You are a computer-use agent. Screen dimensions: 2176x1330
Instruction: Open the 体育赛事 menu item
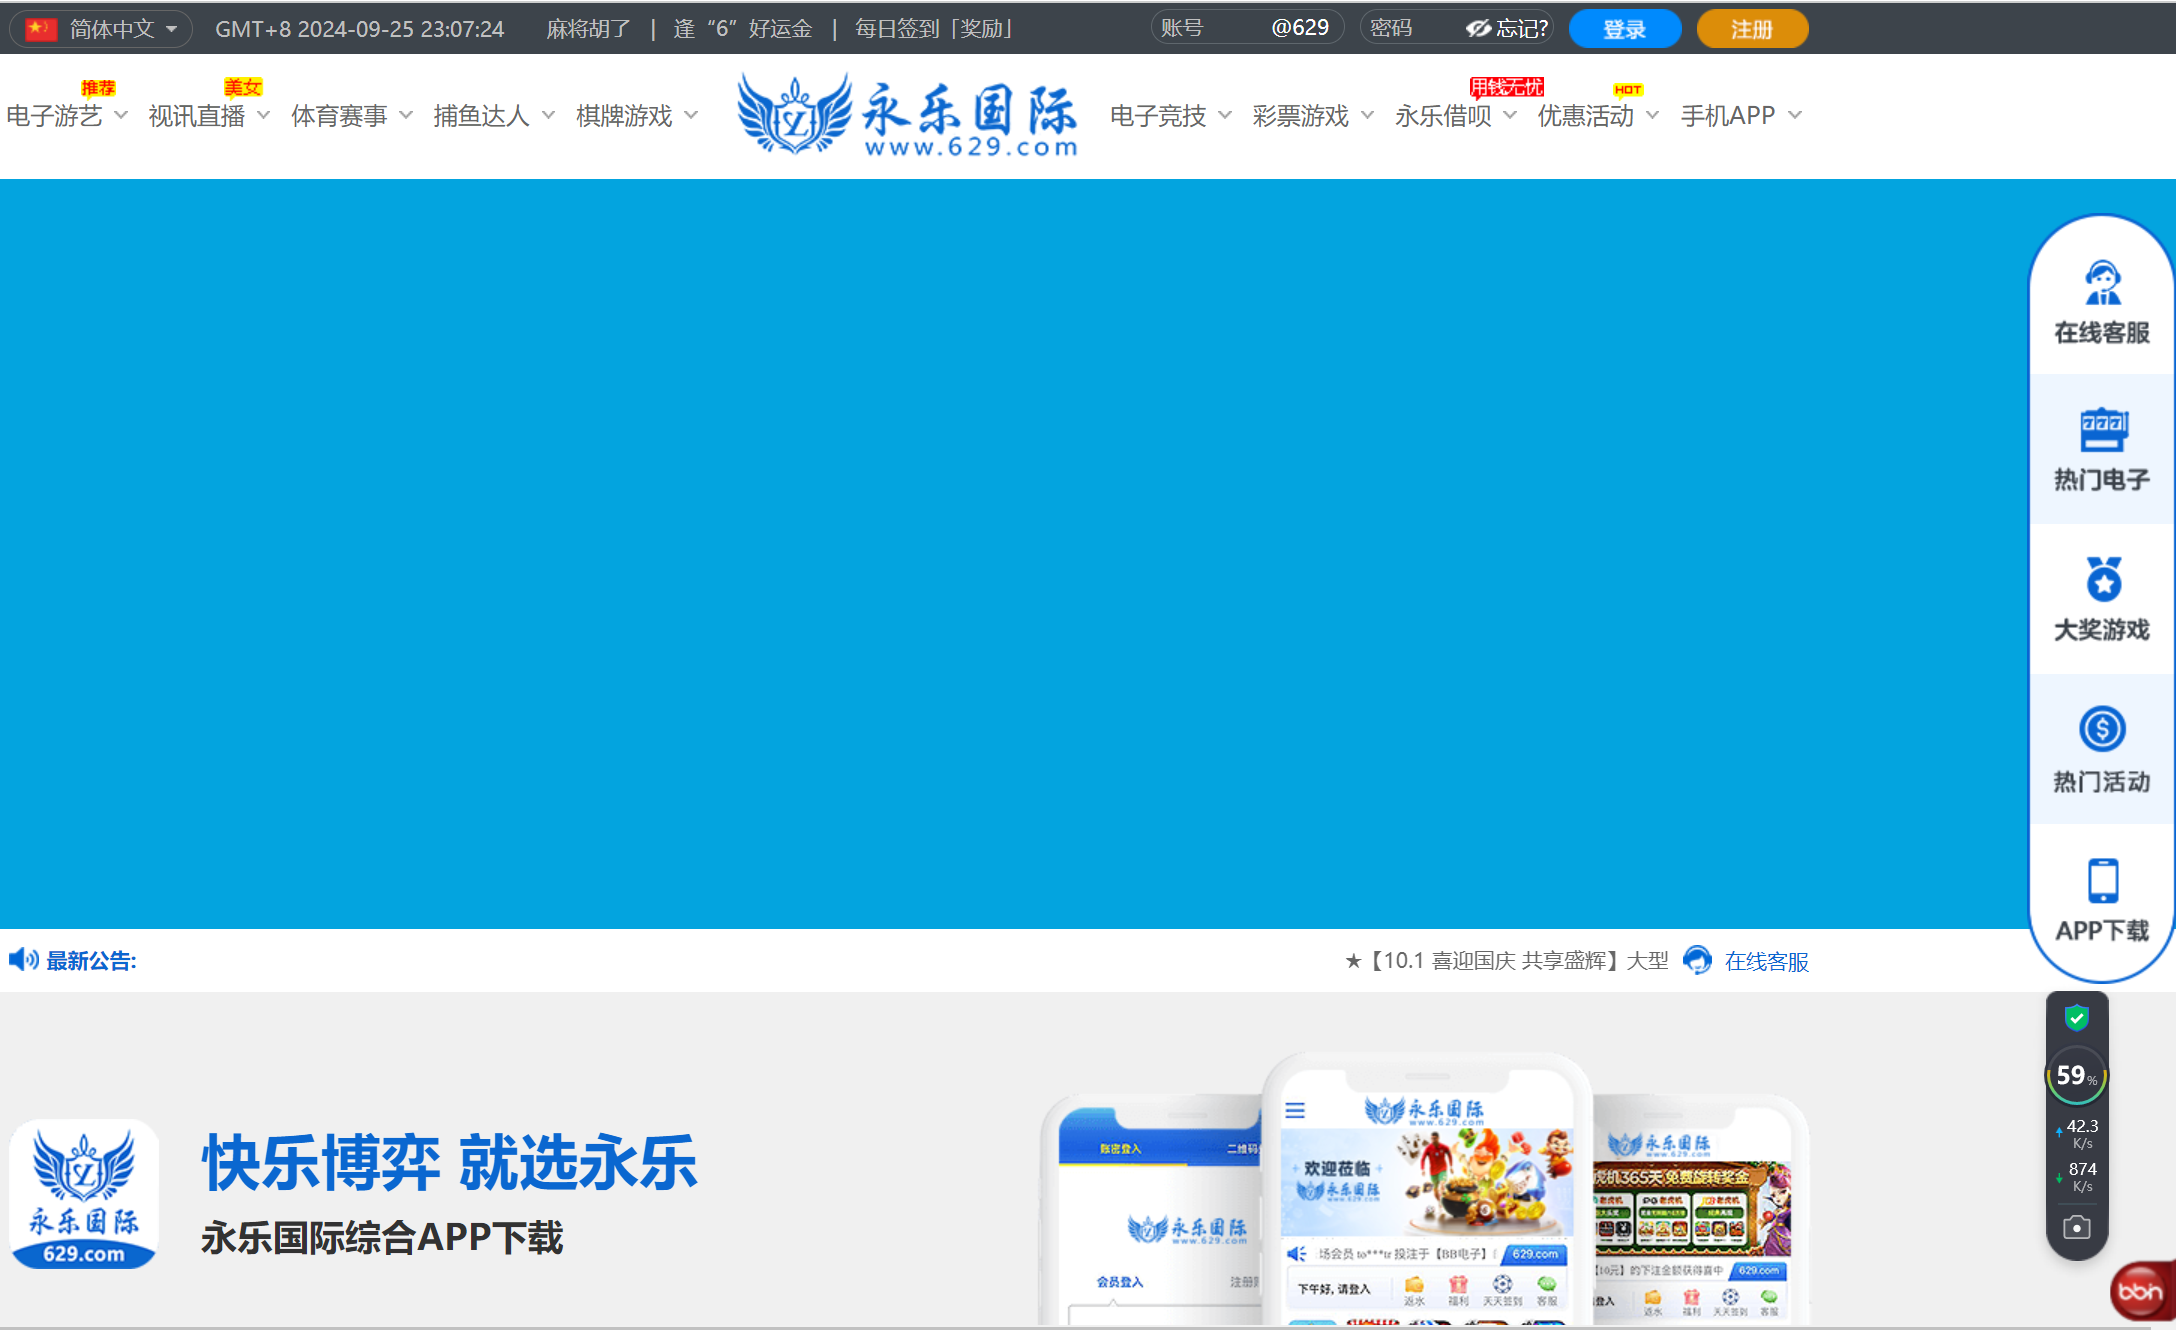(339, 115)
